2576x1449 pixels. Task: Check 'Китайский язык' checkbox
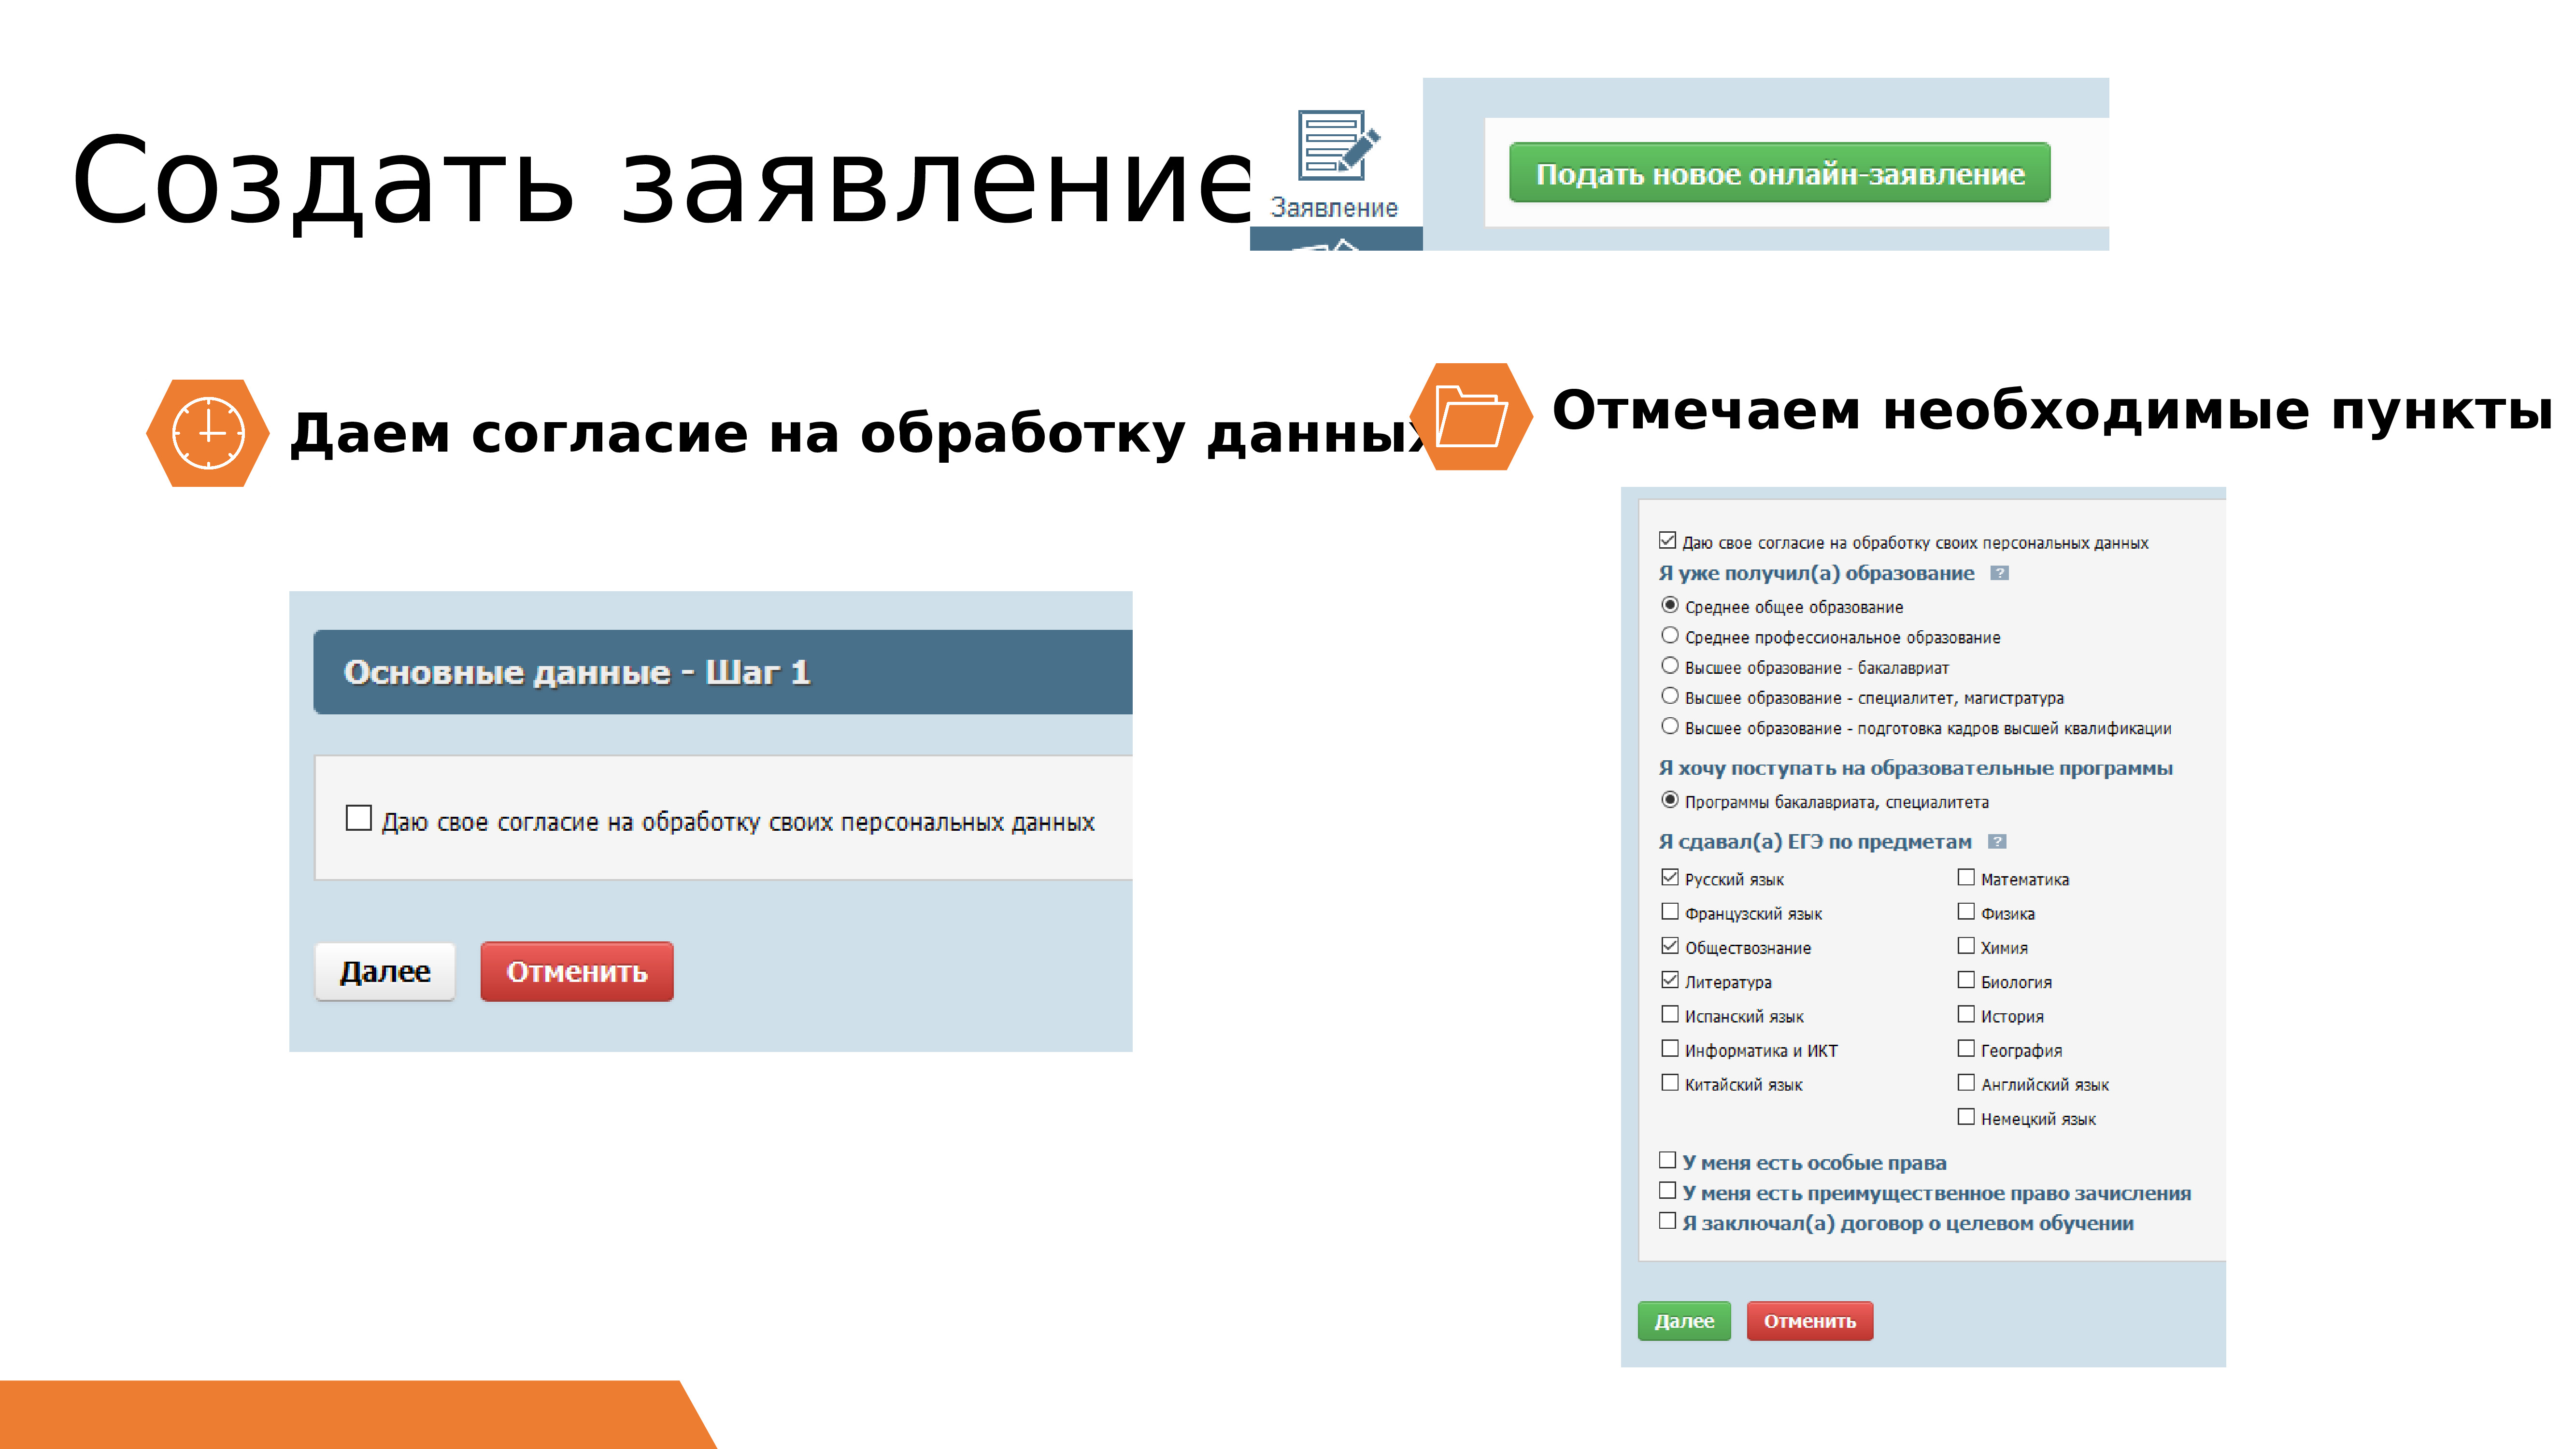1670,1082
